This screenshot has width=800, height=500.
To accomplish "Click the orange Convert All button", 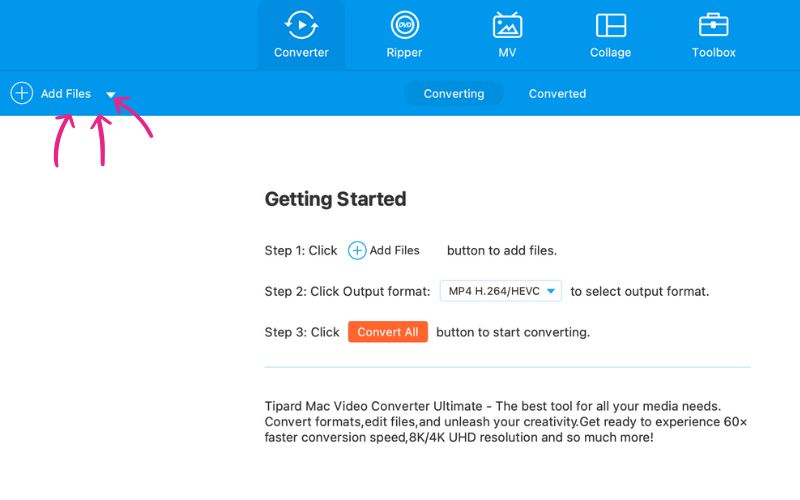I will pos(388,332).
